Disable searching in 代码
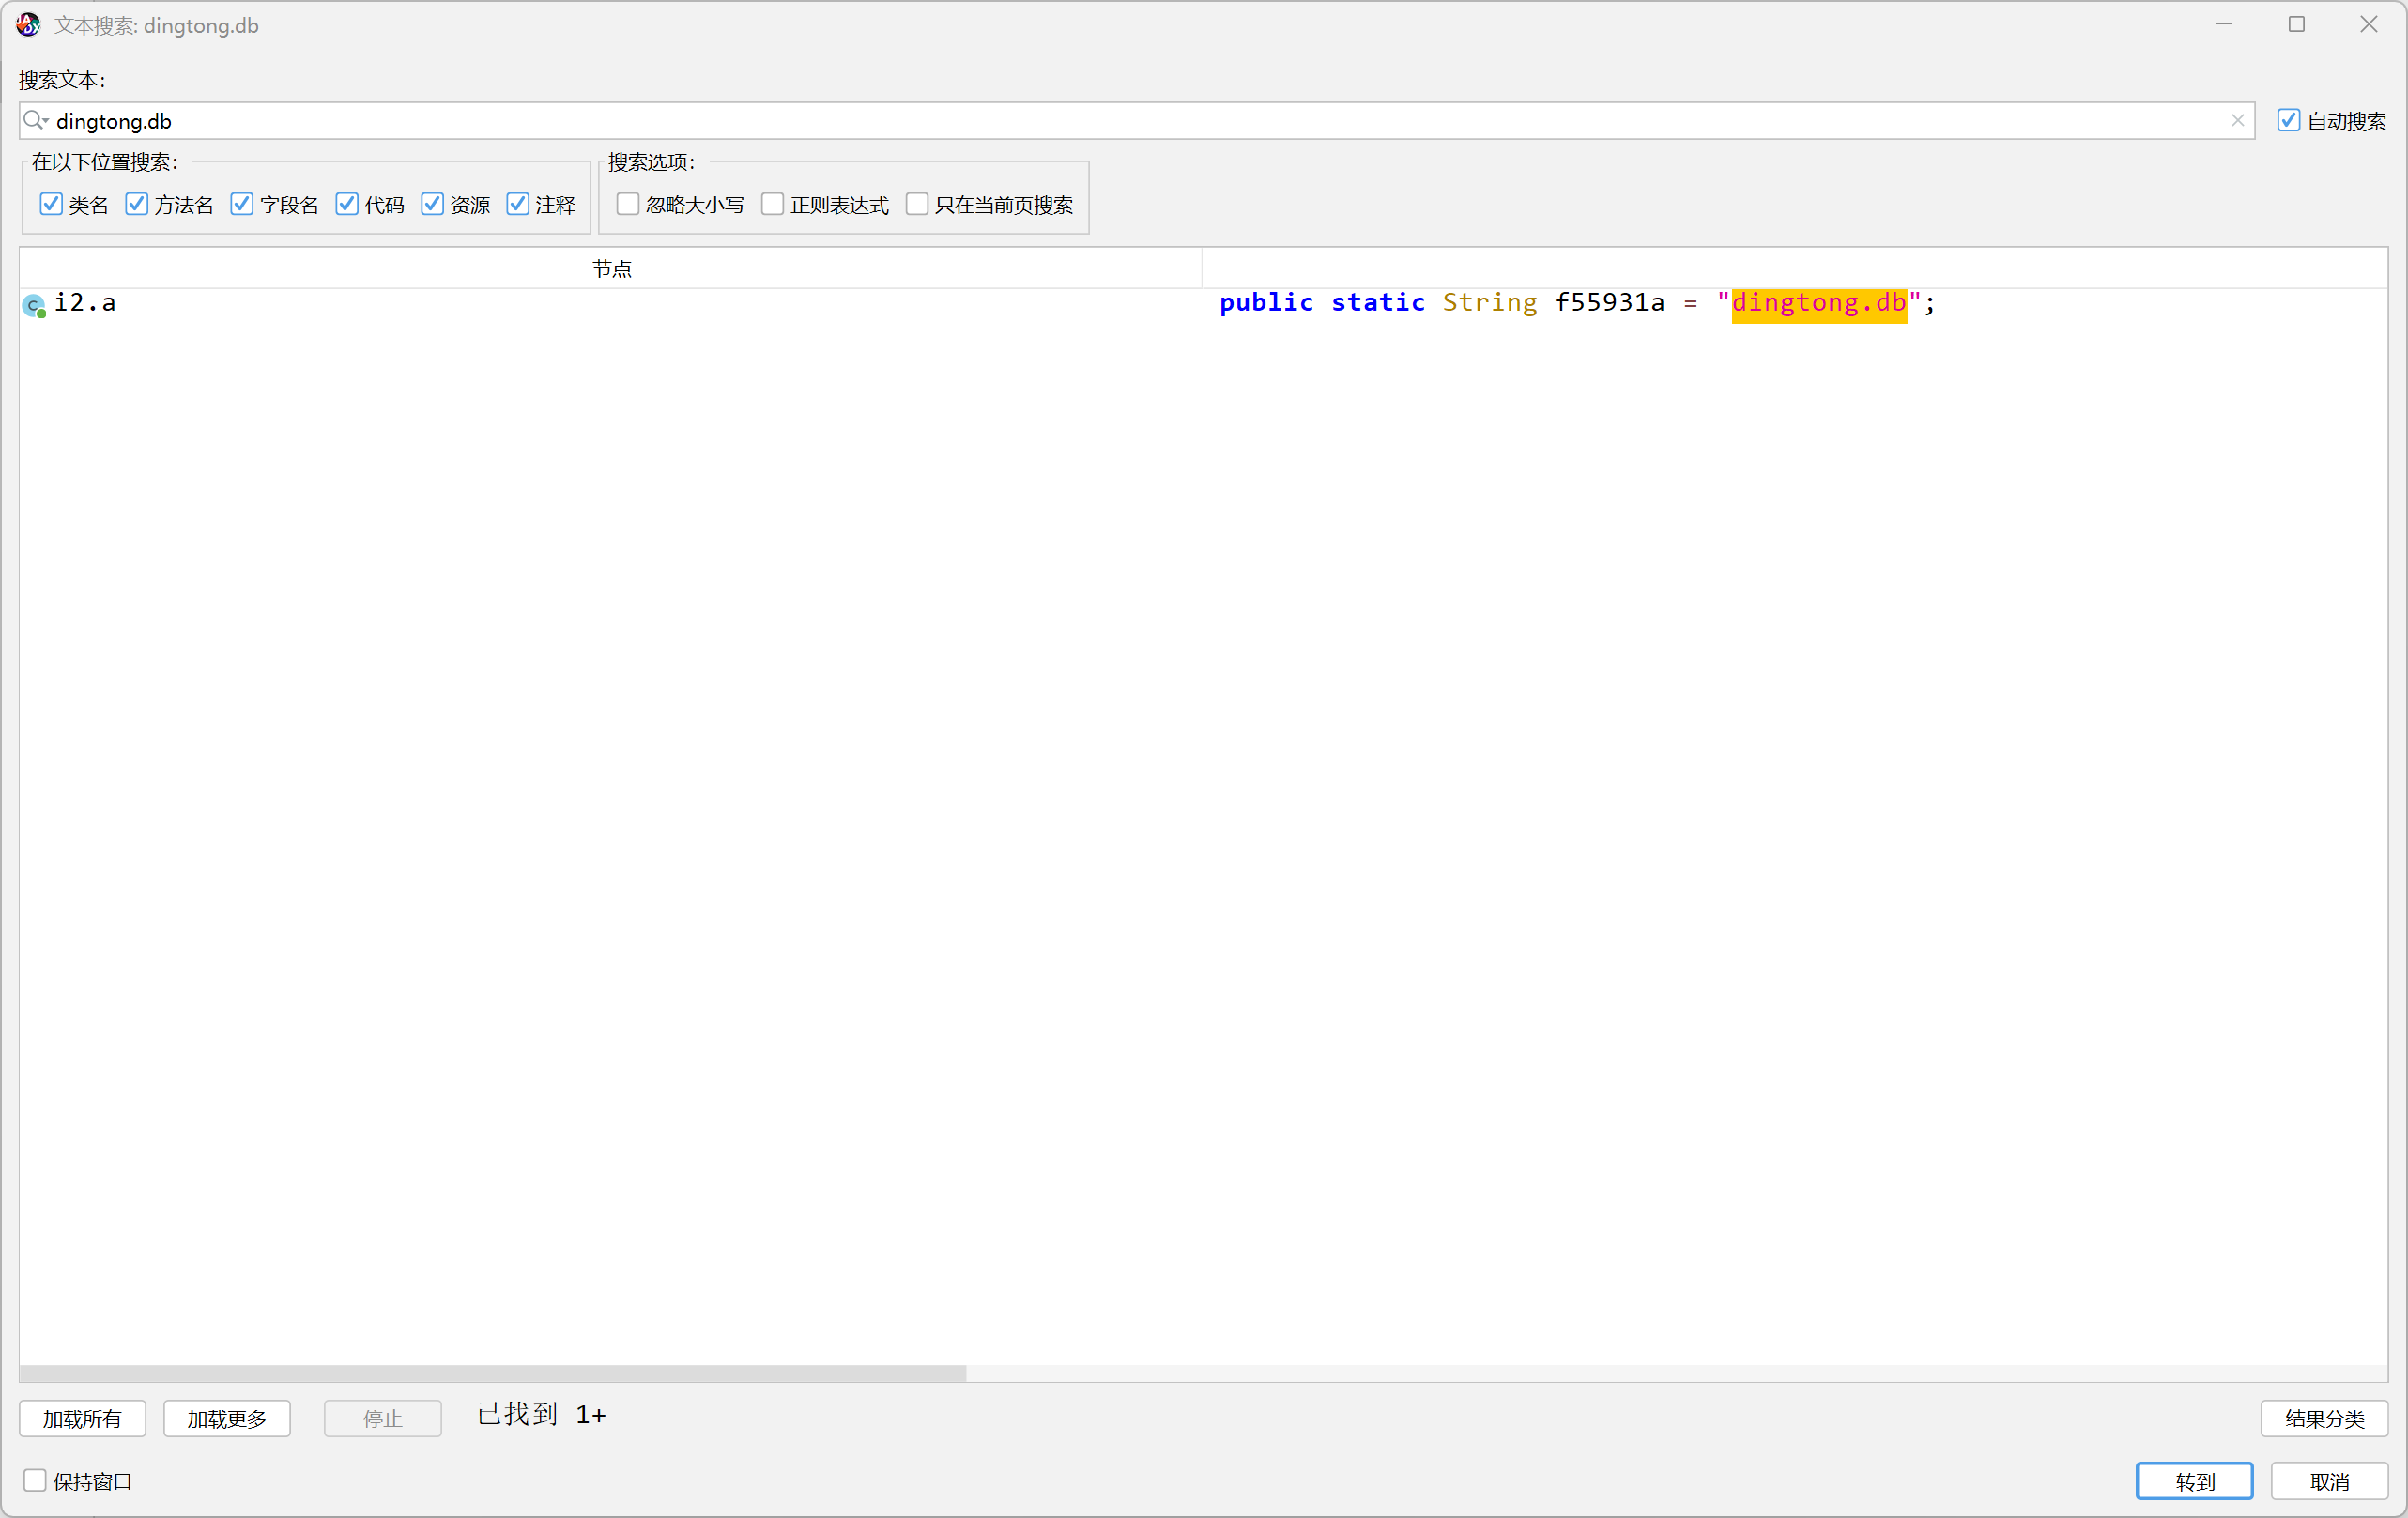Image resolution: width=2408 pixels, height=1518 pixels. tap(347, 205)
